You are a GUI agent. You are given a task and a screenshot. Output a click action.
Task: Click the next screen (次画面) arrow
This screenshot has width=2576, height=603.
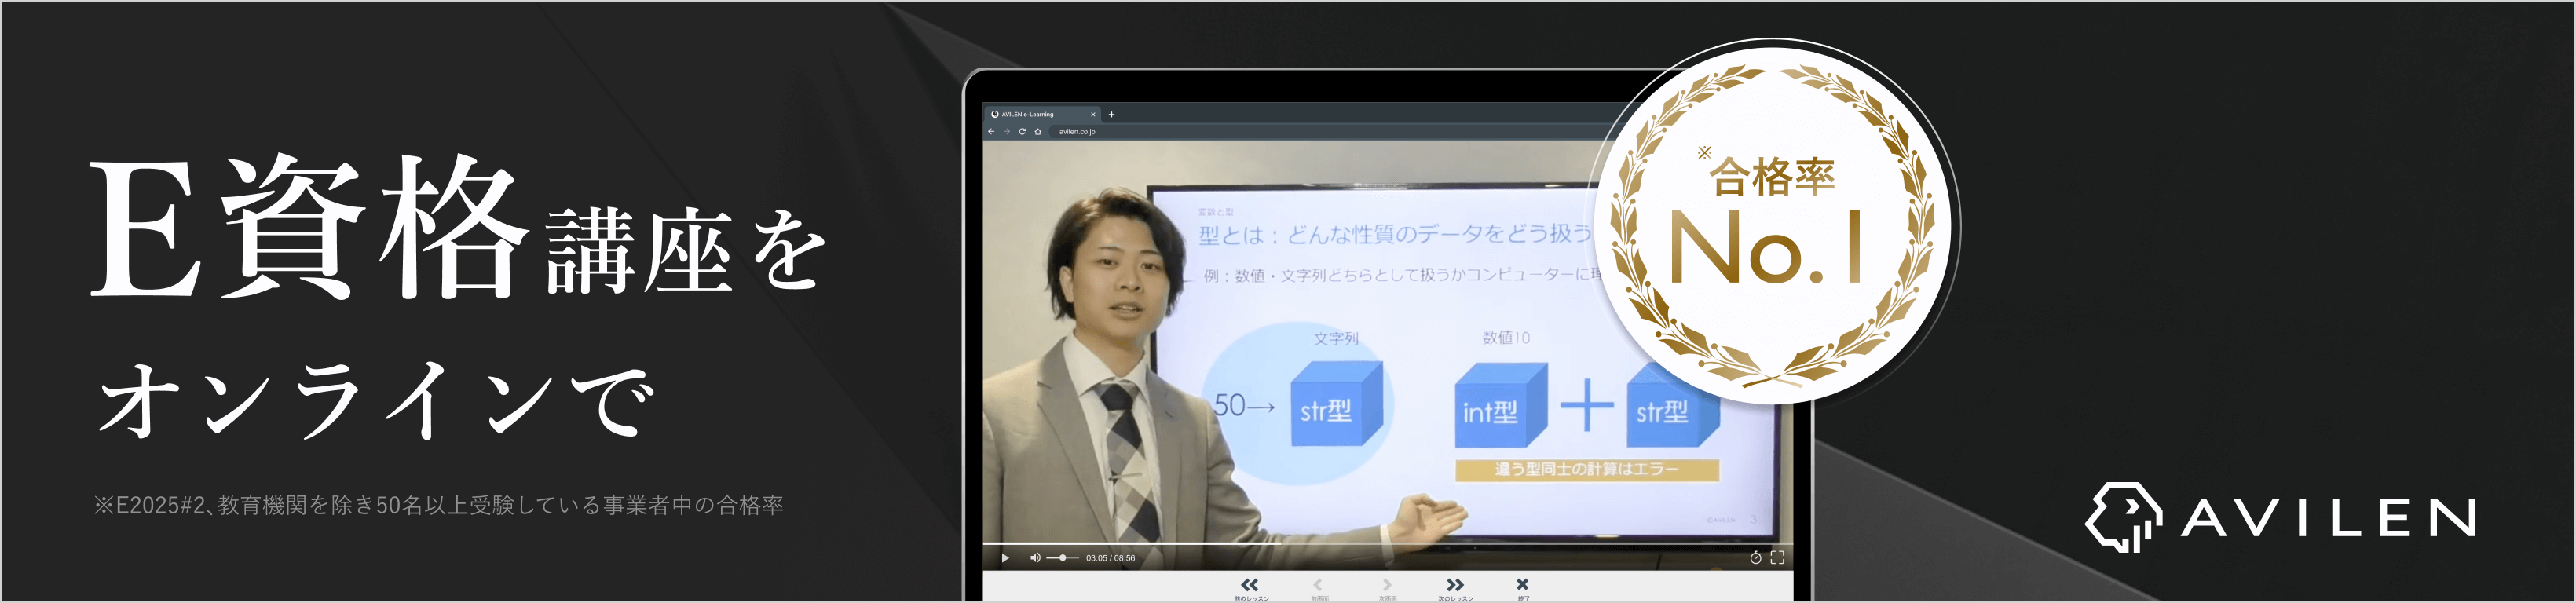click(1387, 586)
